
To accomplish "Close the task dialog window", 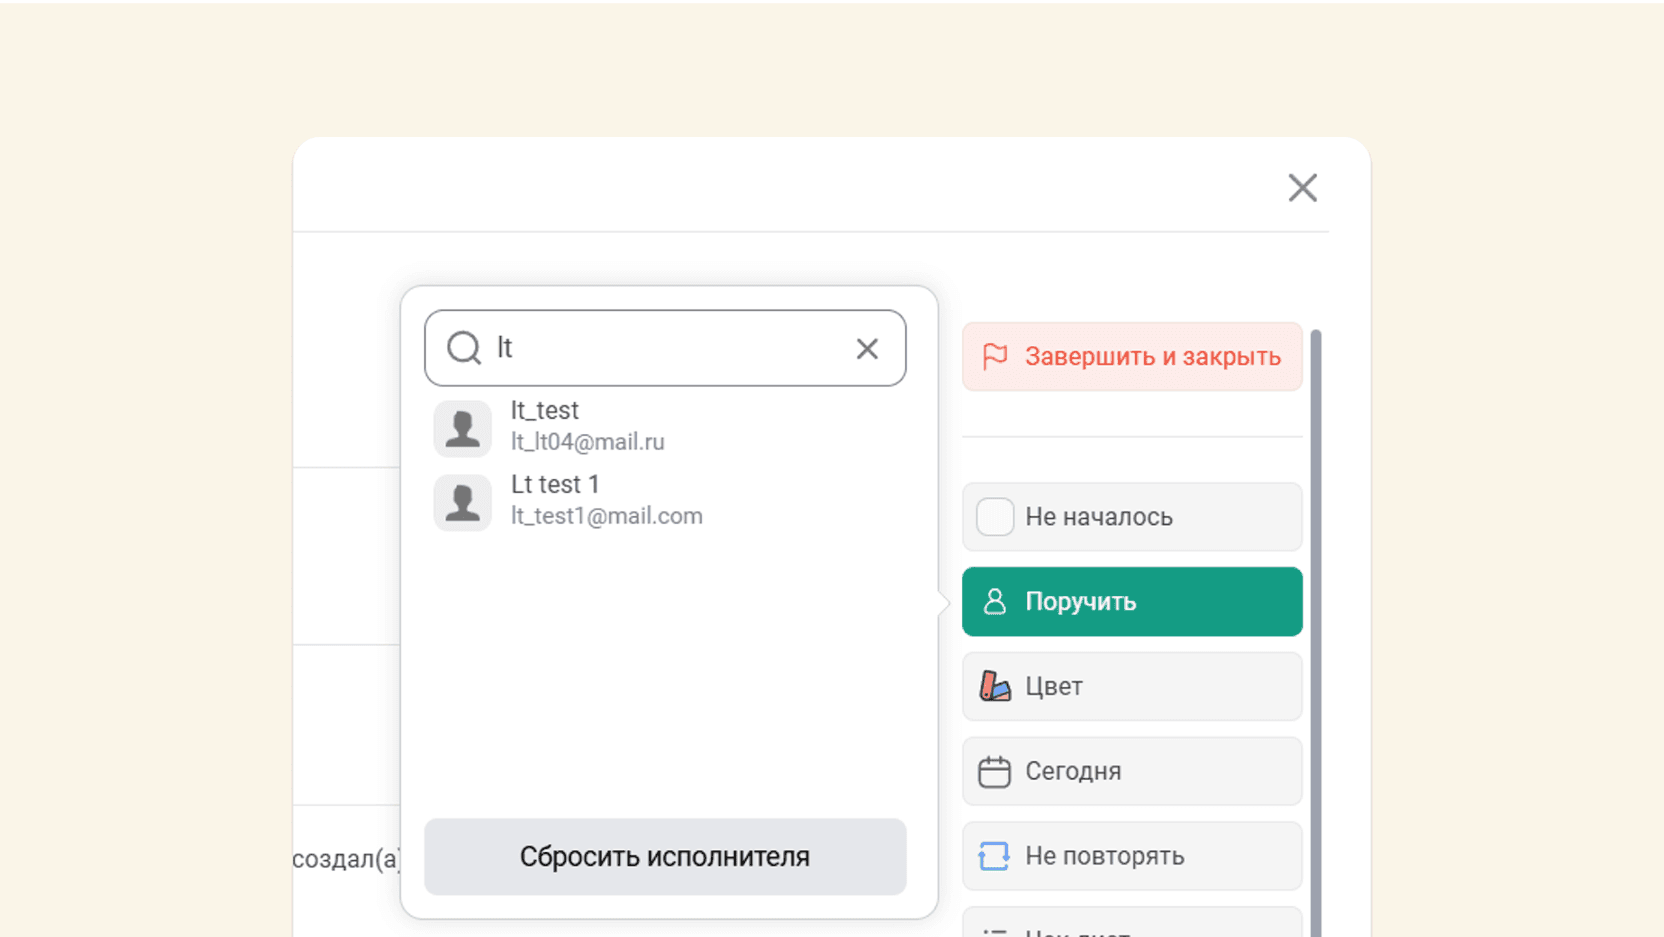I will [x=1302, y=188].
